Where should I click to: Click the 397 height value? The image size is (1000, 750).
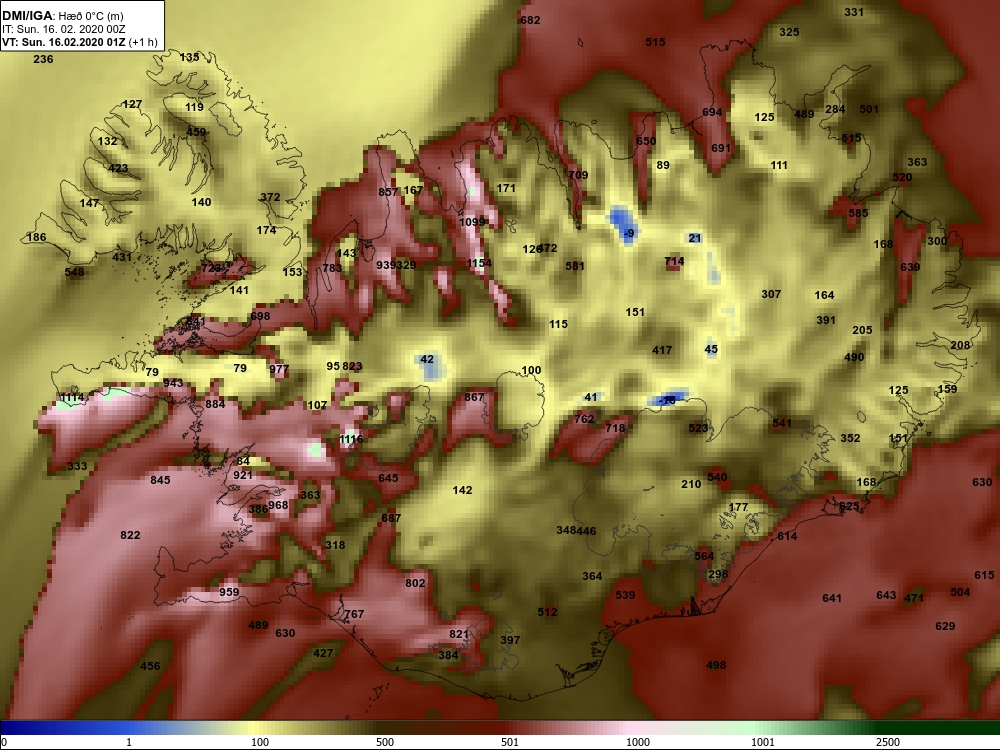pos(510,640)
